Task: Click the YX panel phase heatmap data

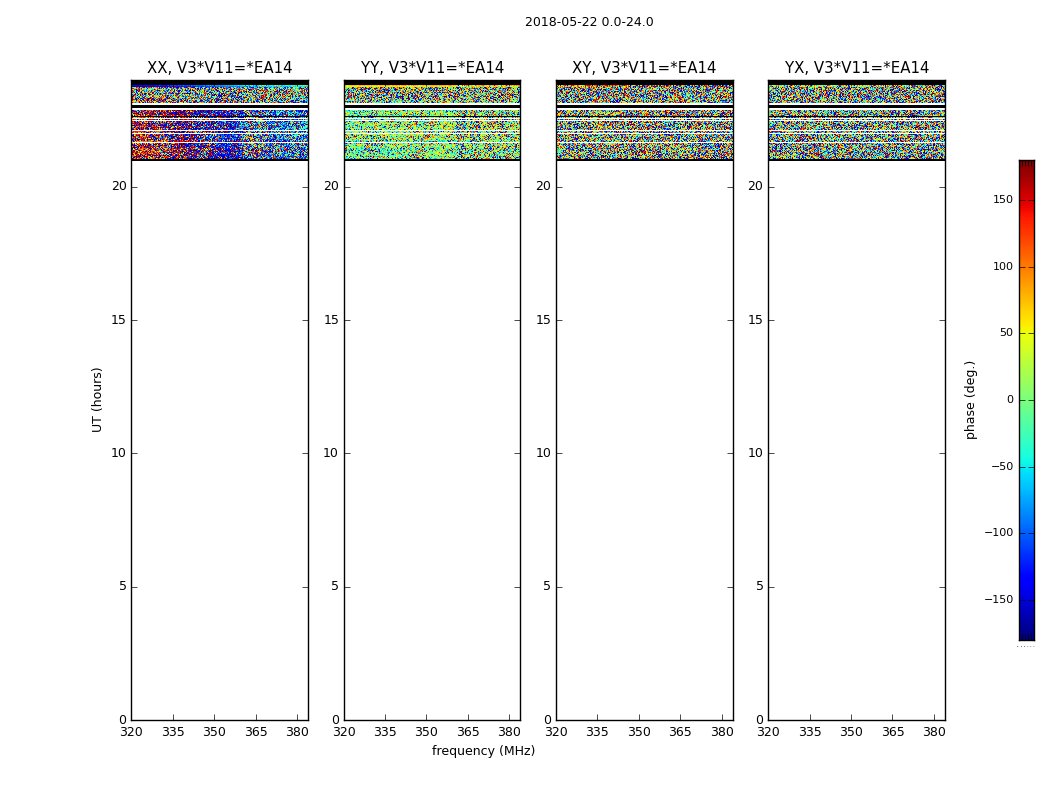Action: point(856,121)
